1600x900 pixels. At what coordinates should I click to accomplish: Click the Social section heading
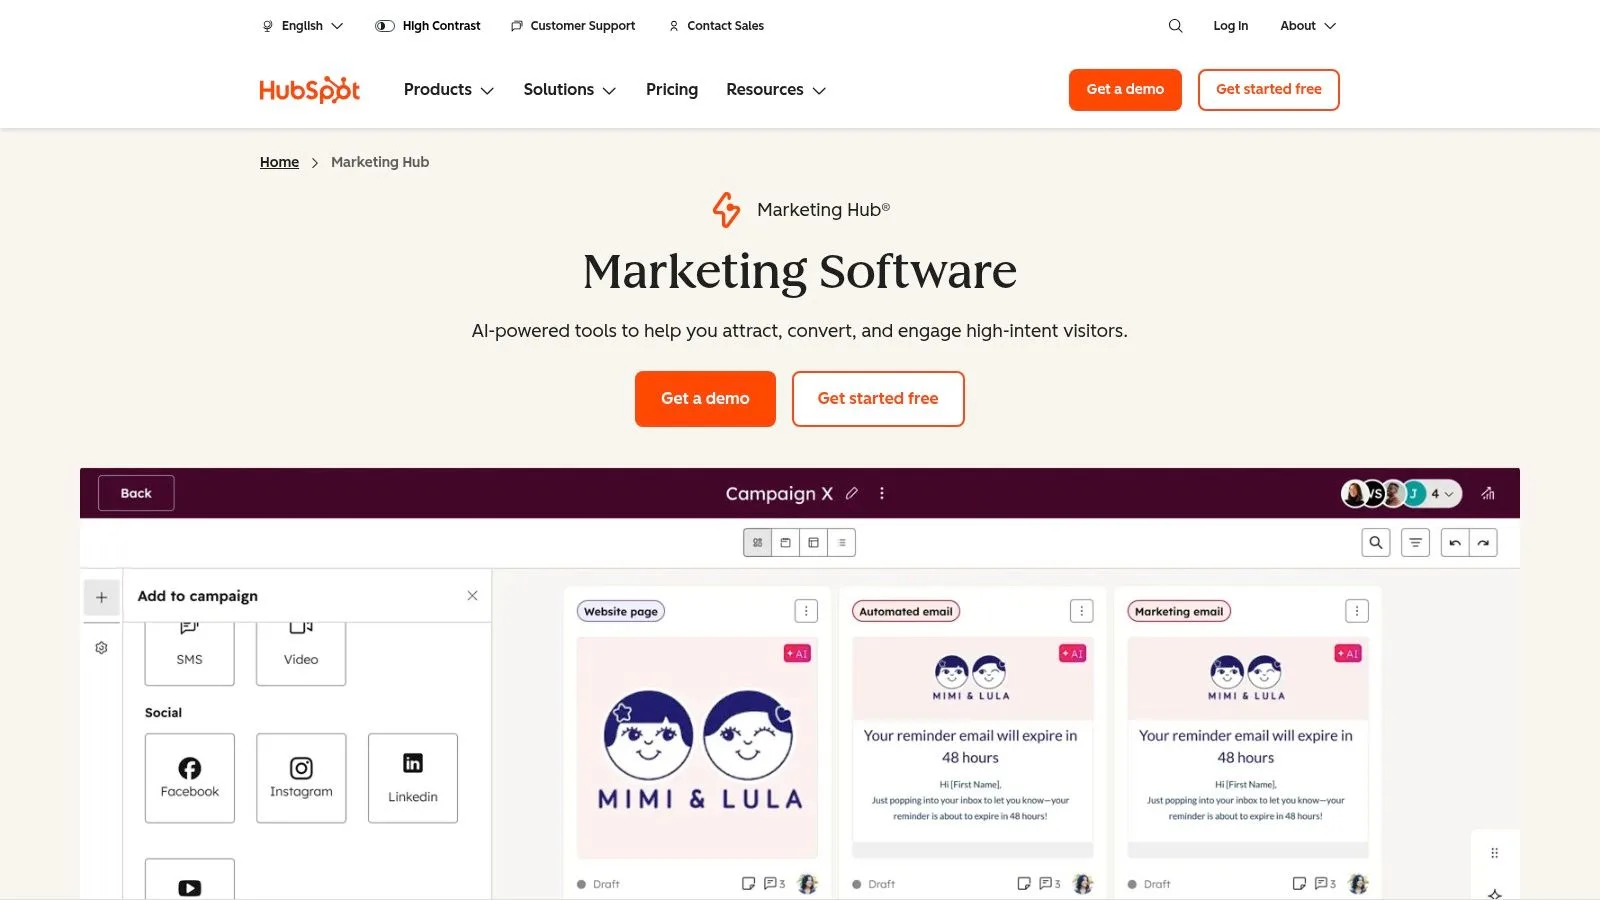point(163,713)
